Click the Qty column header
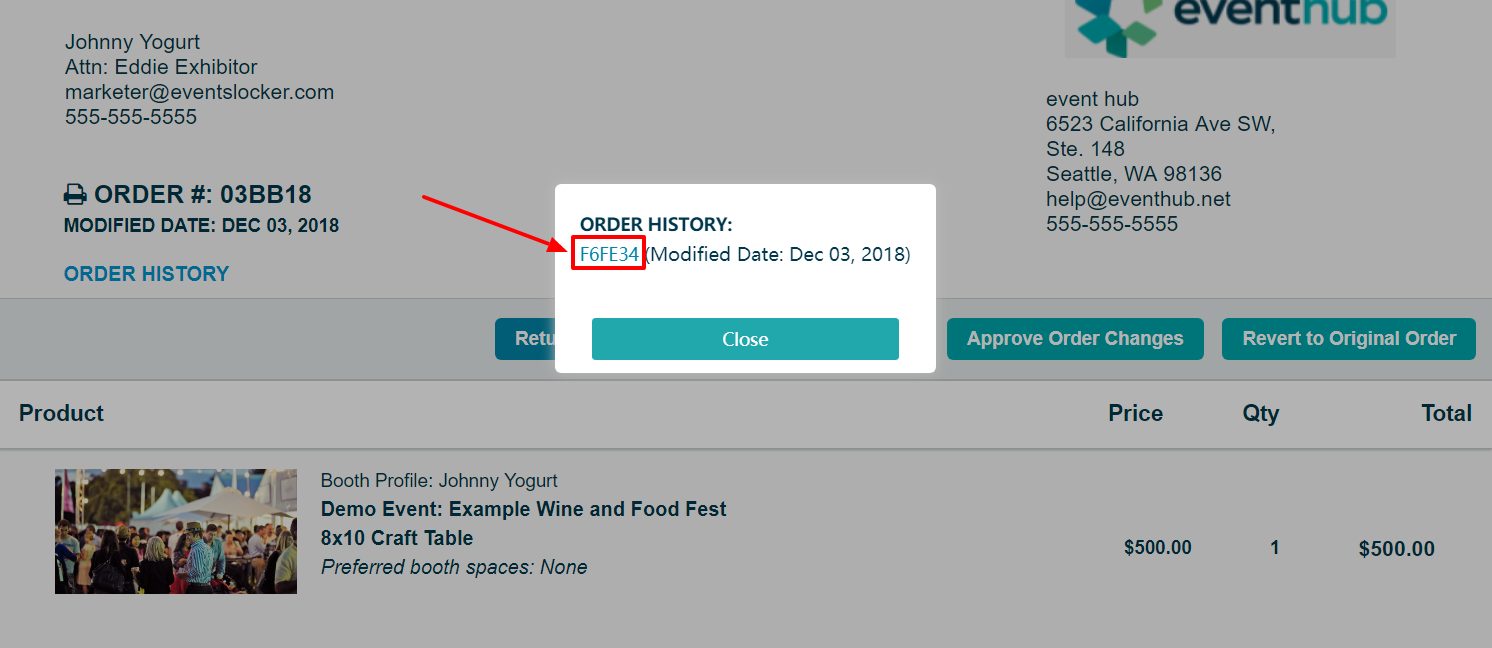The width and height of the screenshot is (1492, 648). (x=1260, y=413)
